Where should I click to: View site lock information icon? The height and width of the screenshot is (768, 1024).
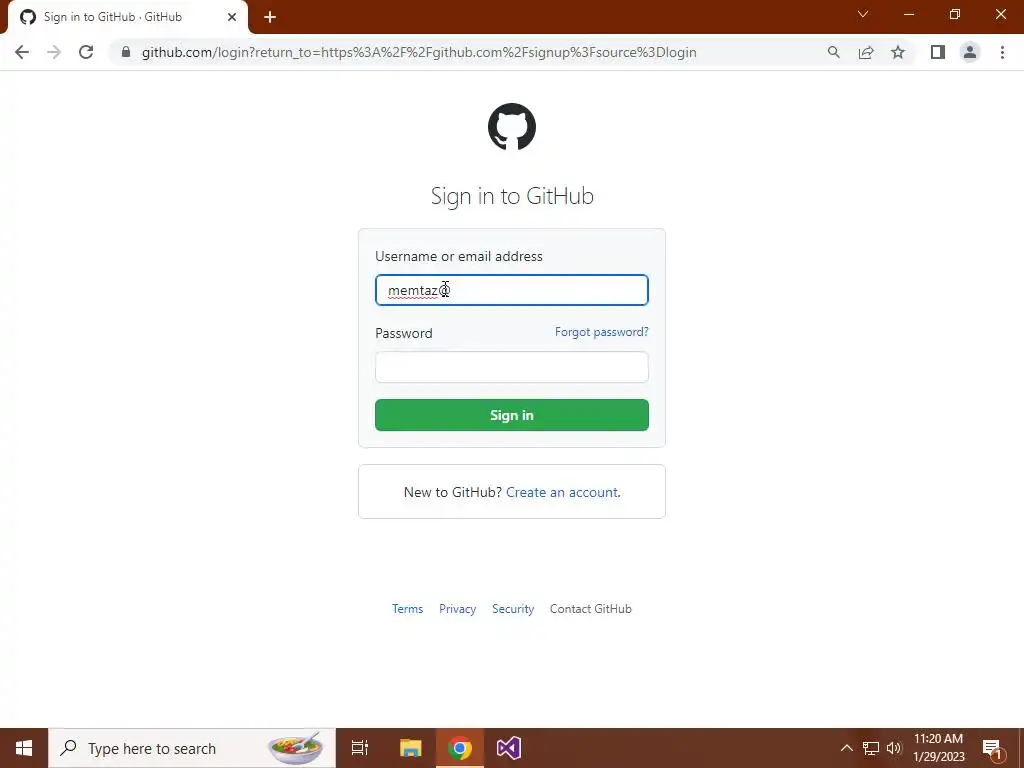coord(126,52)
